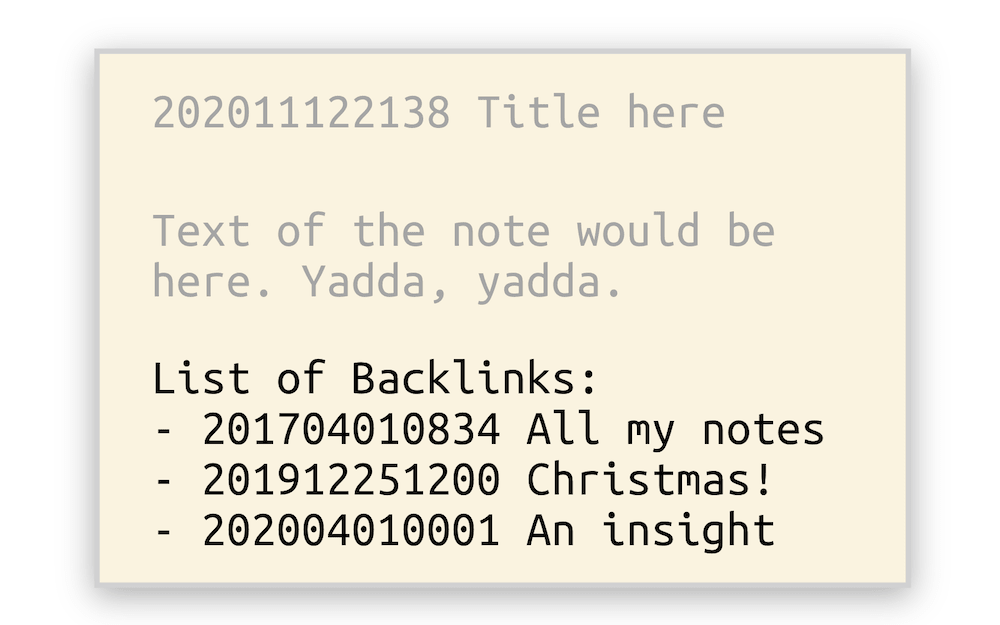Click the word "Yadda," in note text

click(x=374, y=282)
